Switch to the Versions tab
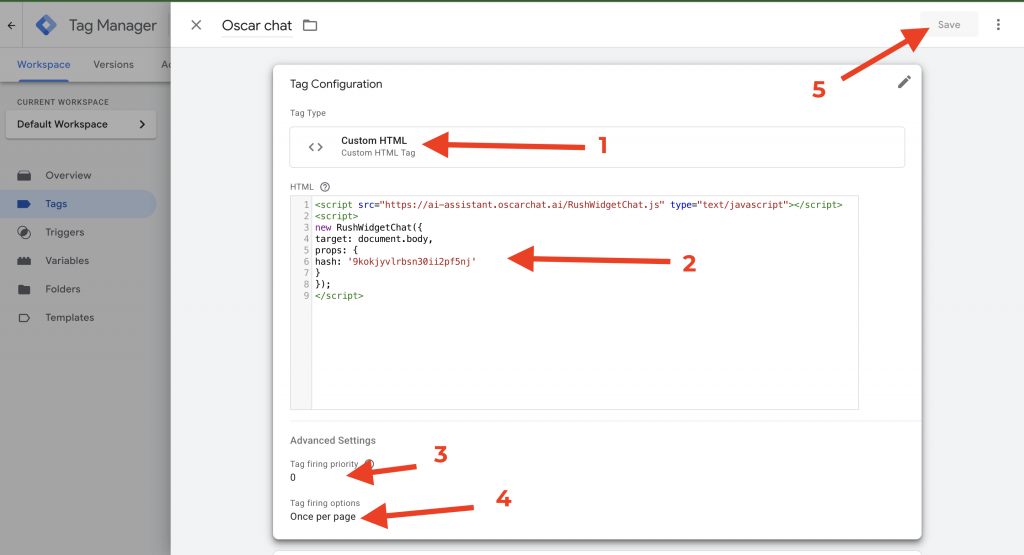The height and width of the screenshot is (555, 1024). pyautogui.click(x=113, y=65)
